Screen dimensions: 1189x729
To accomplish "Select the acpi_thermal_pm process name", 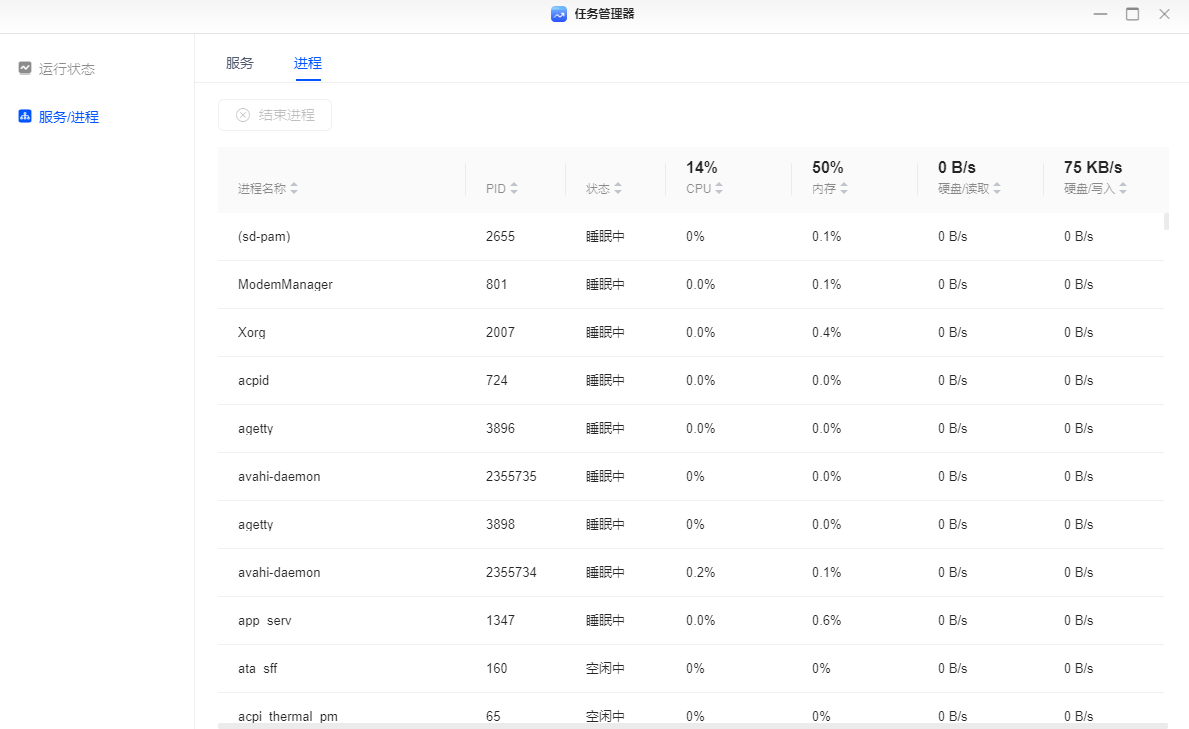I will (x=288, y=716).
